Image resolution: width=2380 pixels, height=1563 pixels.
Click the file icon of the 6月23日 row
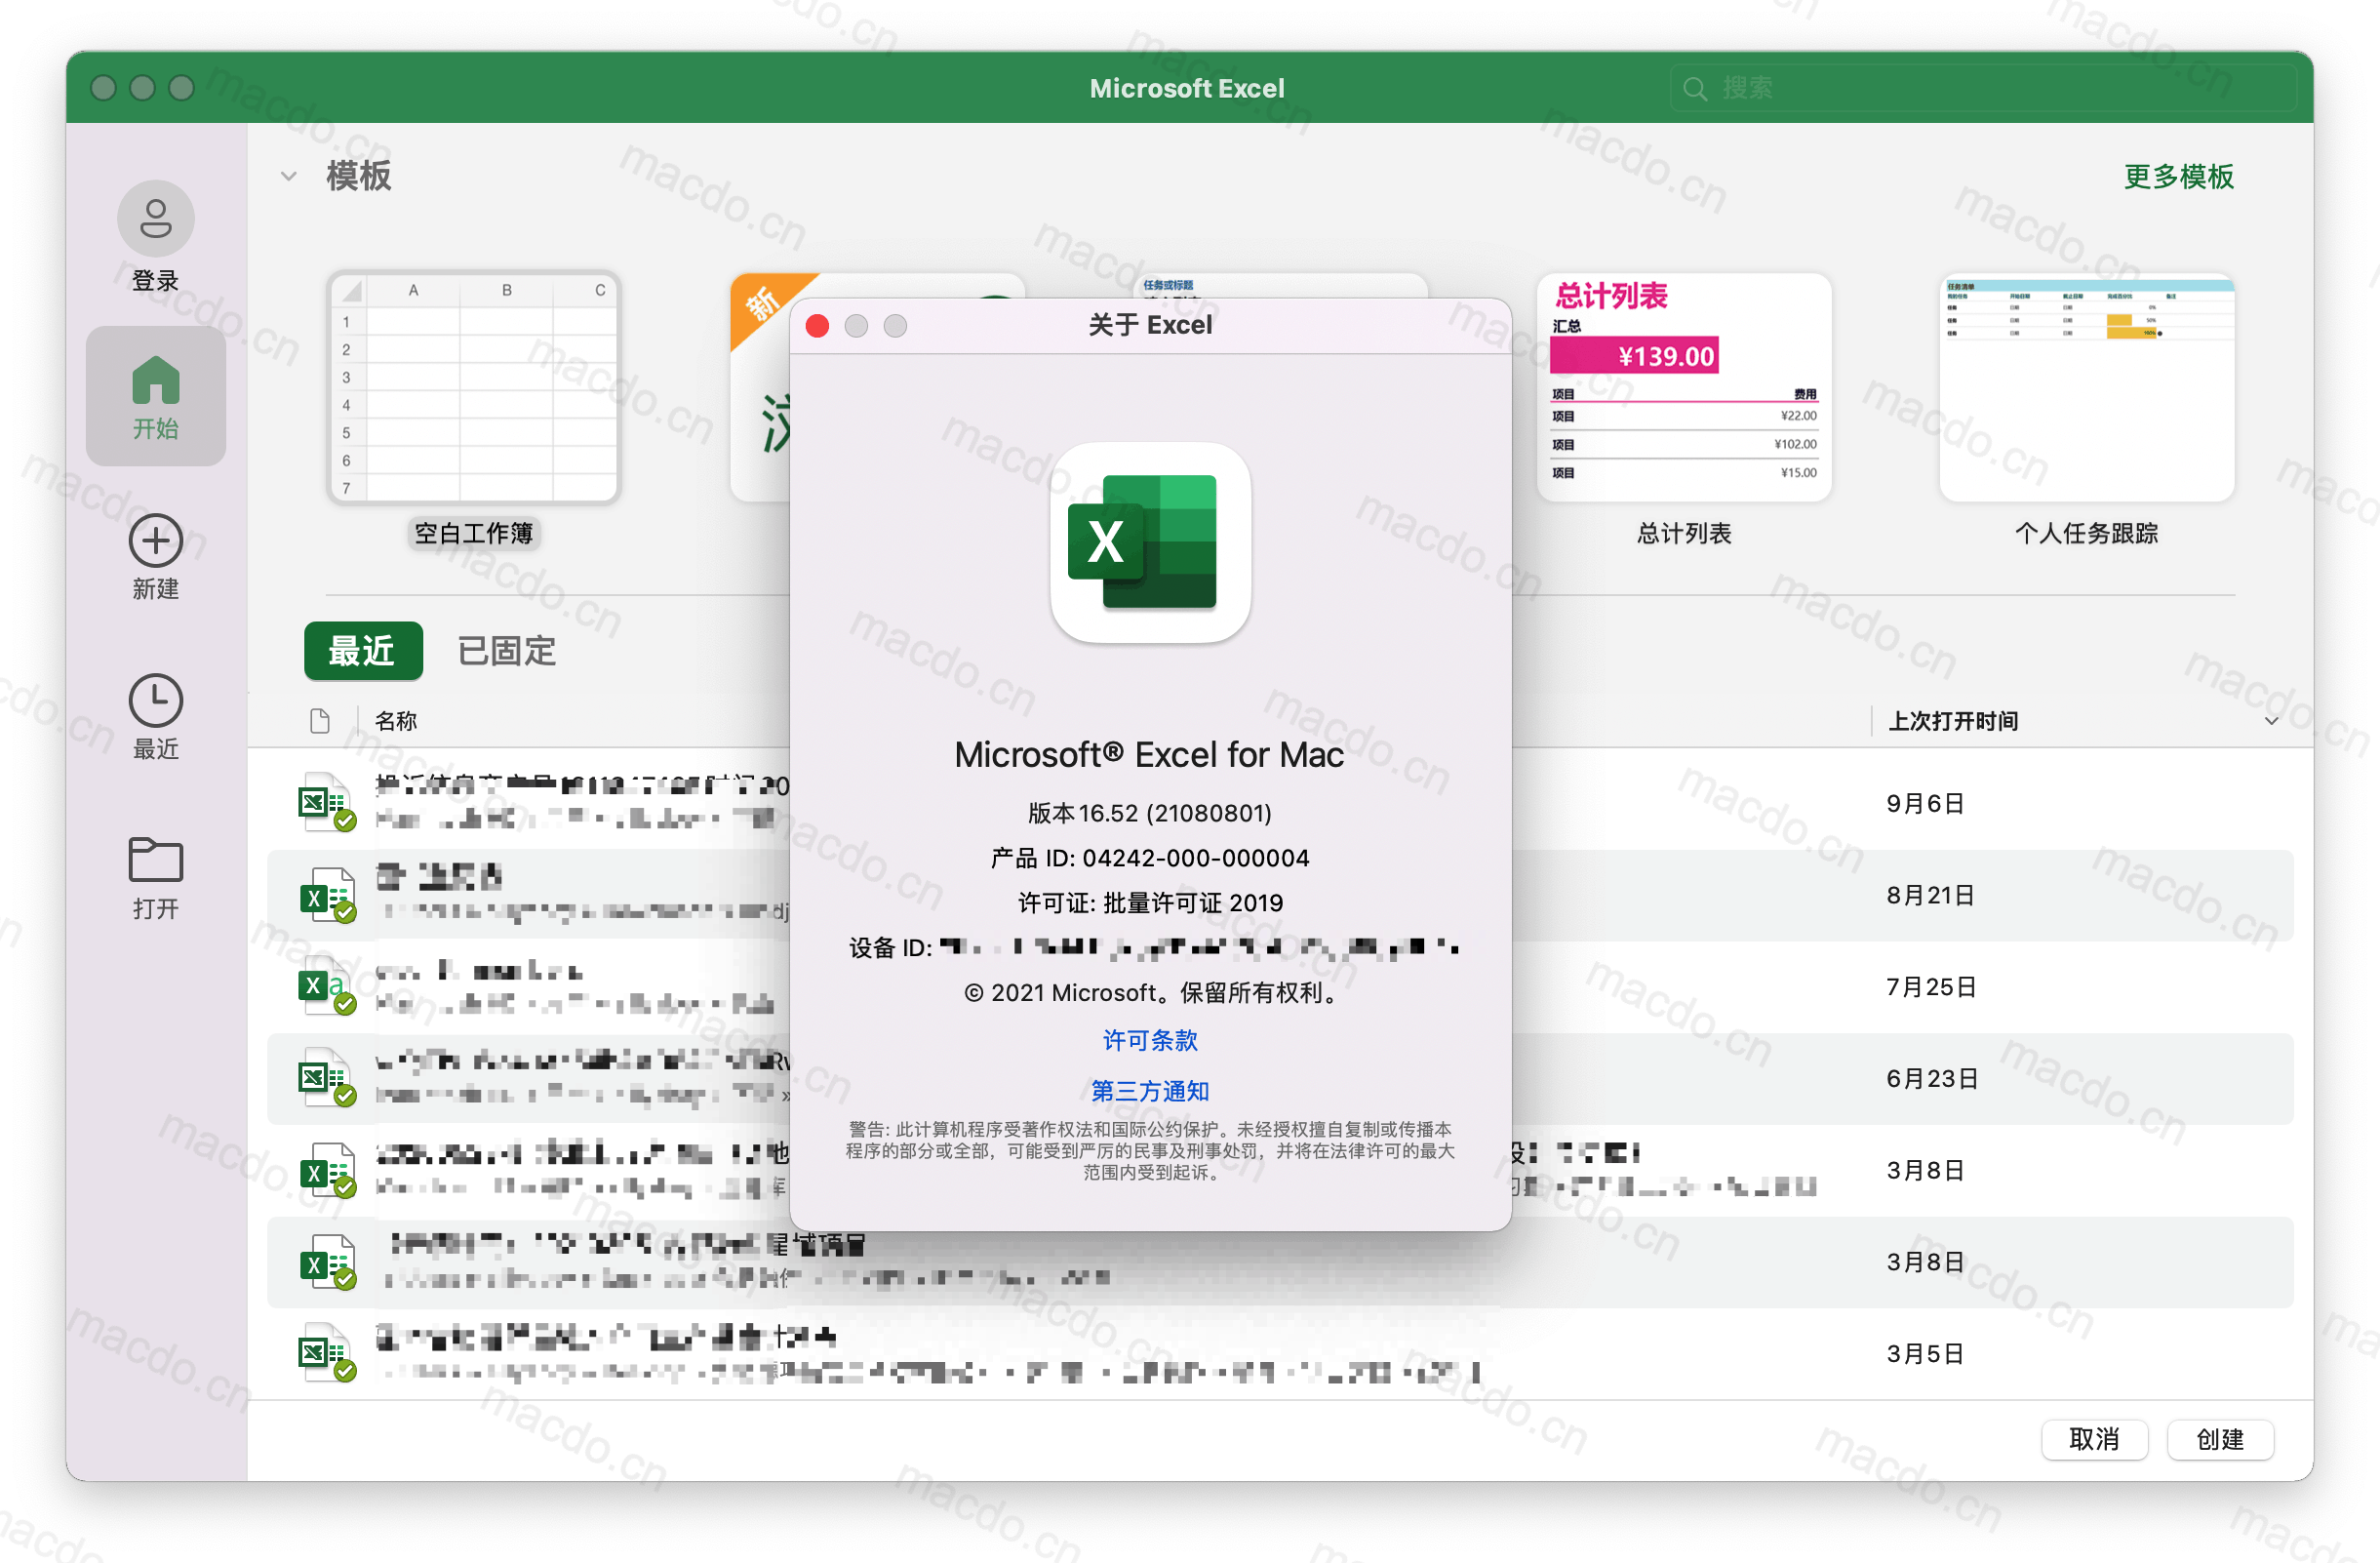[327, 1078]
